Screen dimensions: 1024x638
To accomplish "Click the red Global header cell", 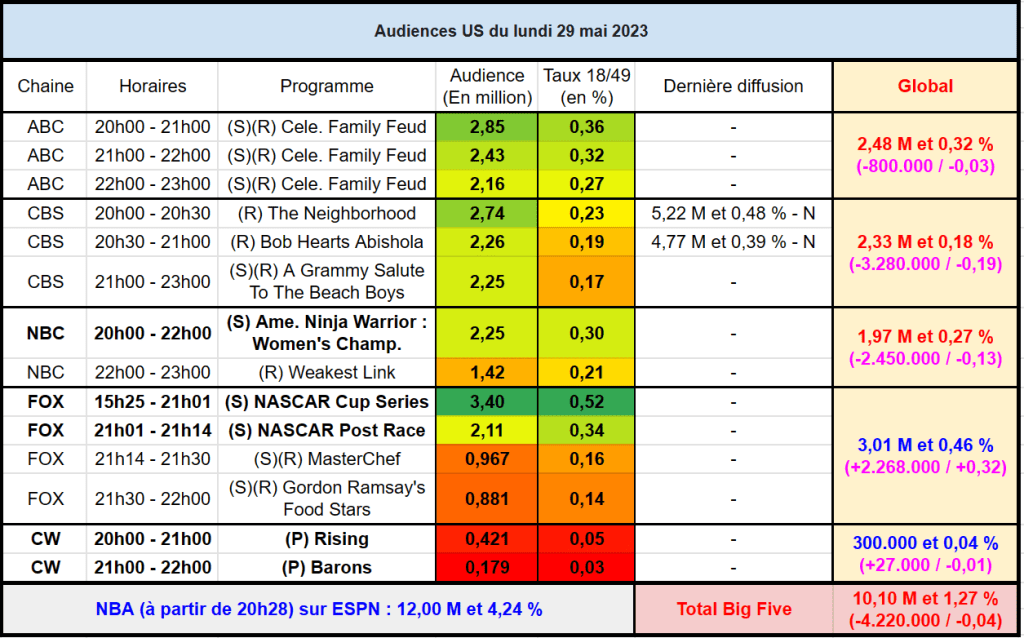I will tap(925, 86).
